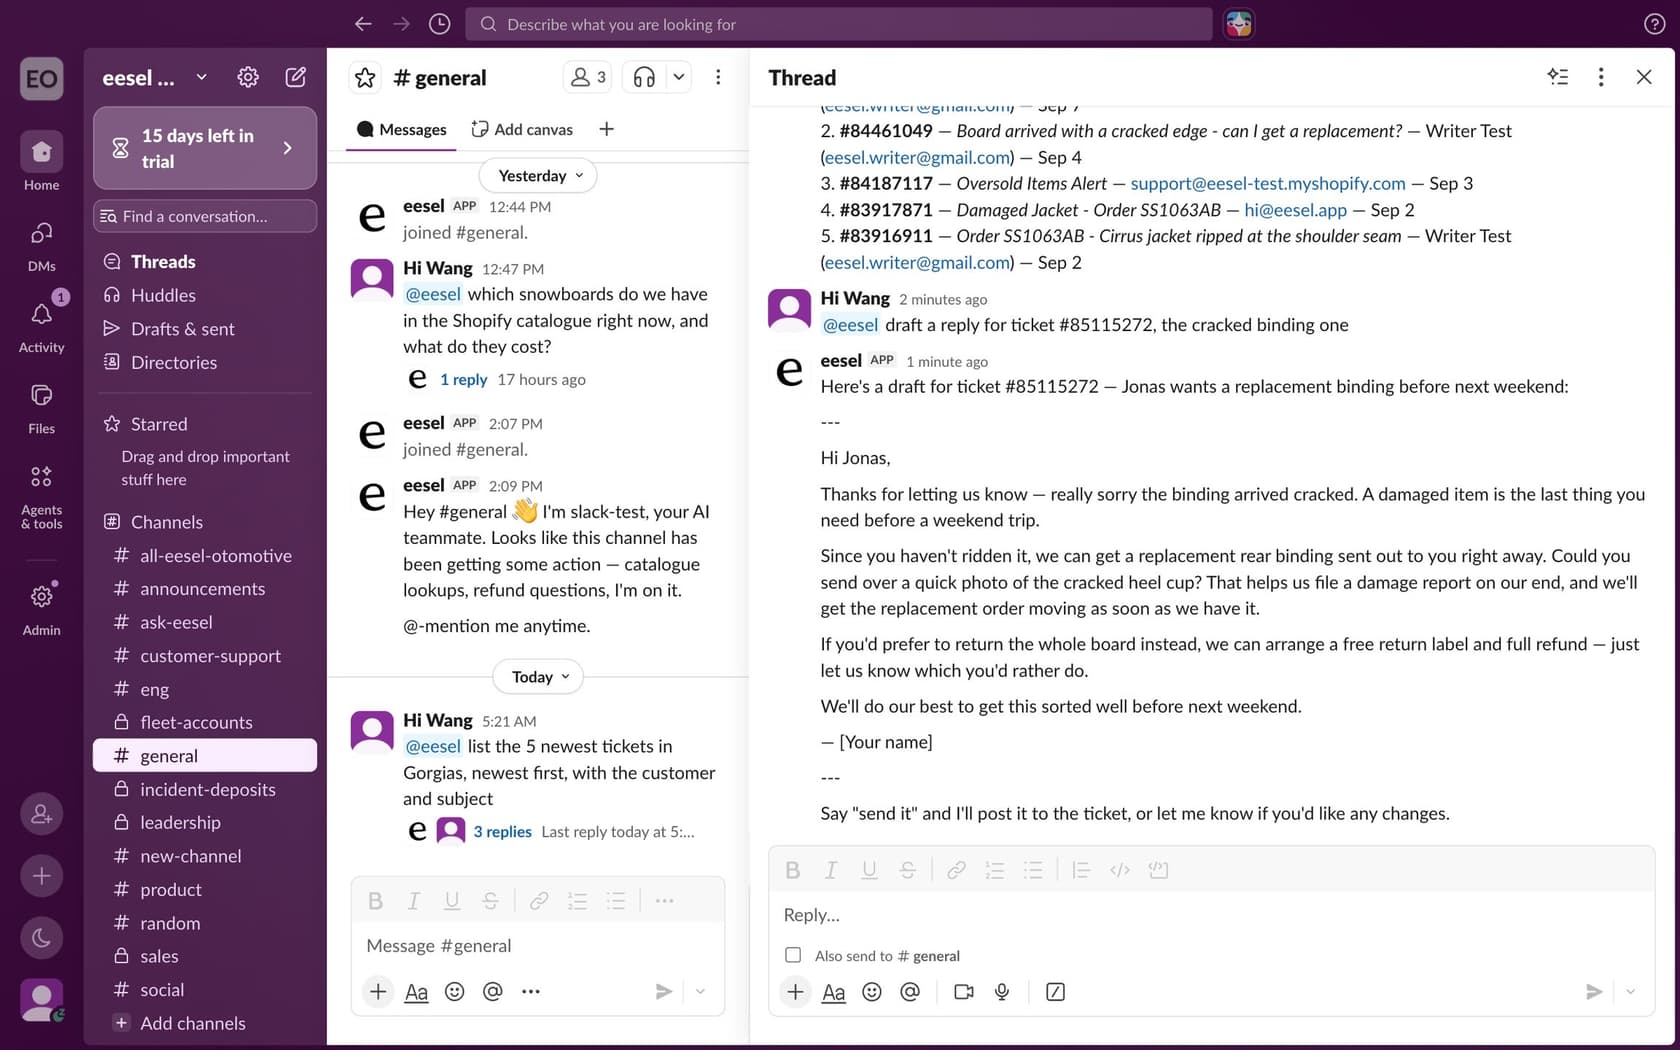Toggle strikethrough in channel message toolbar

(490, 901)
